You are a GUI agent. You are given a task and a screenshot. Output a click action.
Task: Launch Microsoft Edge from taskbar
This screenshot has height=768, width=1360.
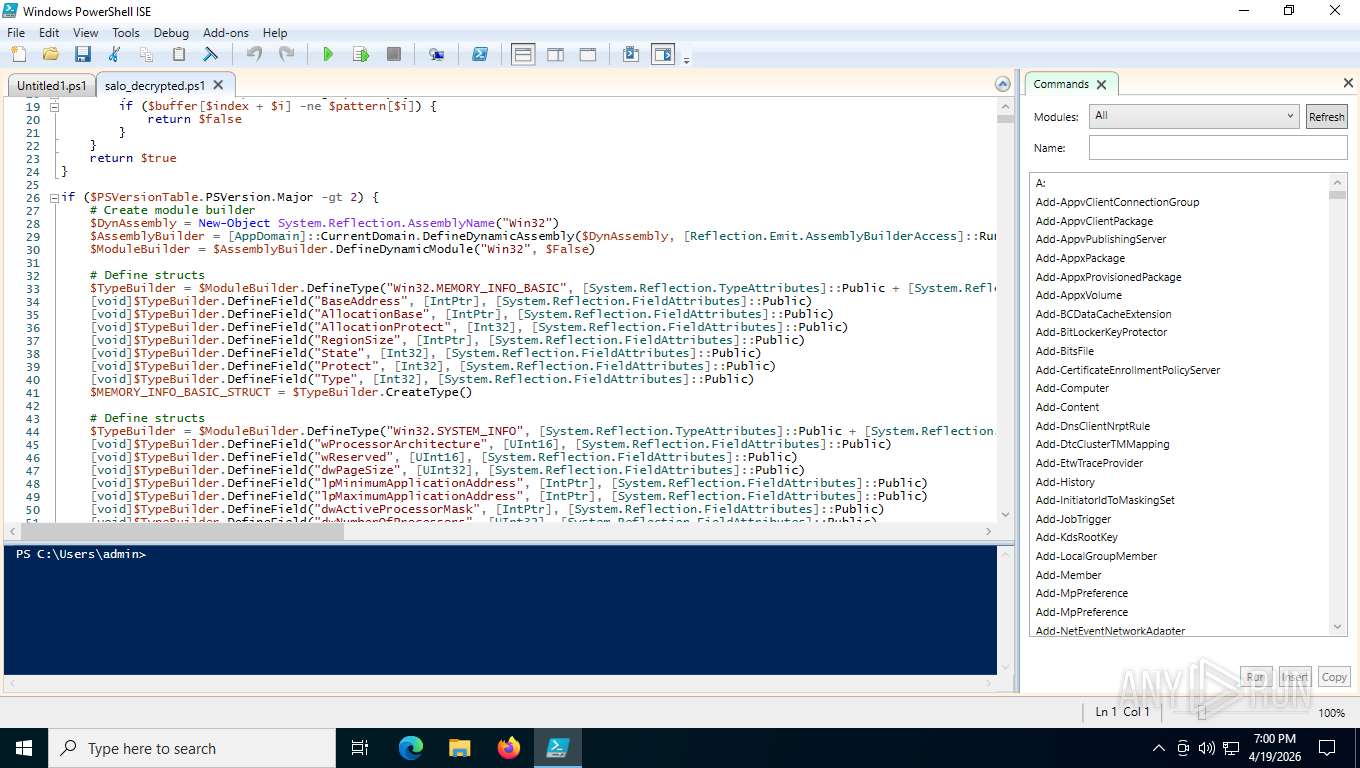coord(410,748)
